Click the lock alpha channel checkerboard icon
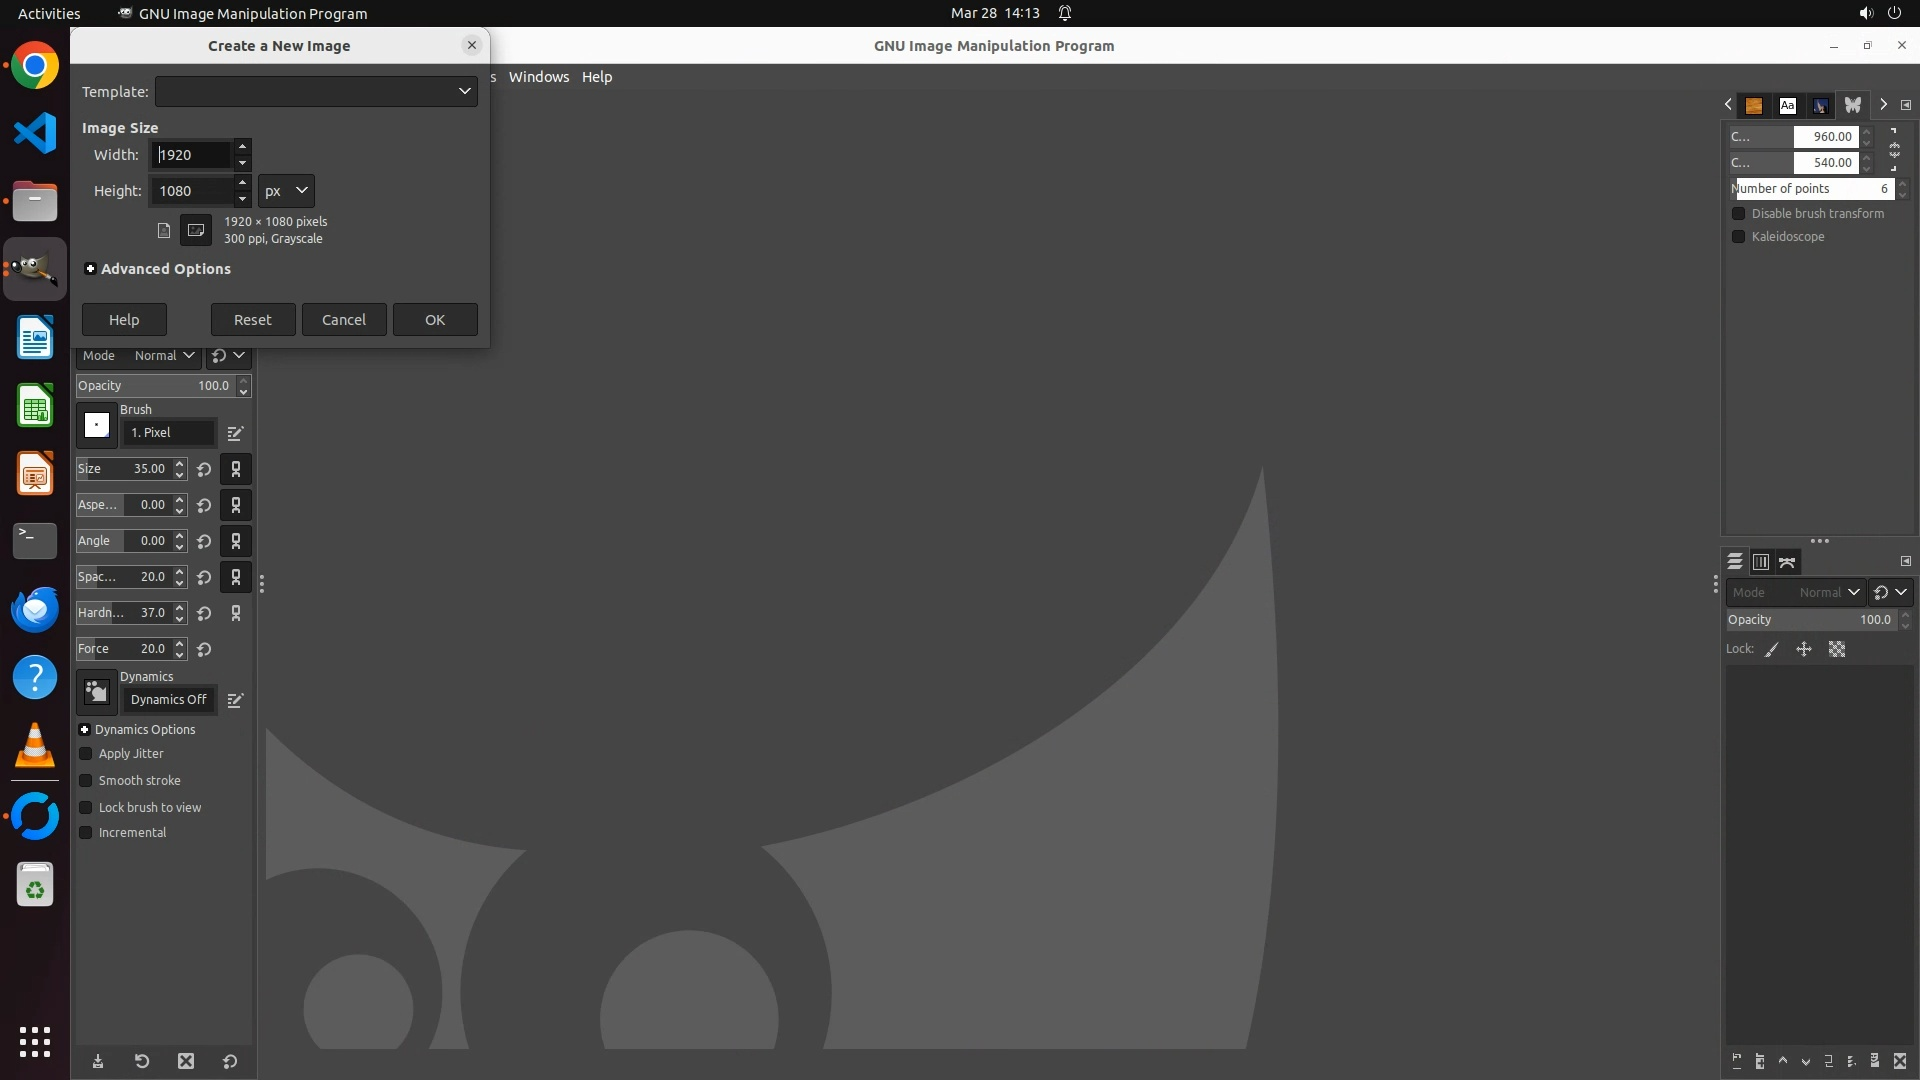Viewport: 1920px width, 1080px height. 1837,650
